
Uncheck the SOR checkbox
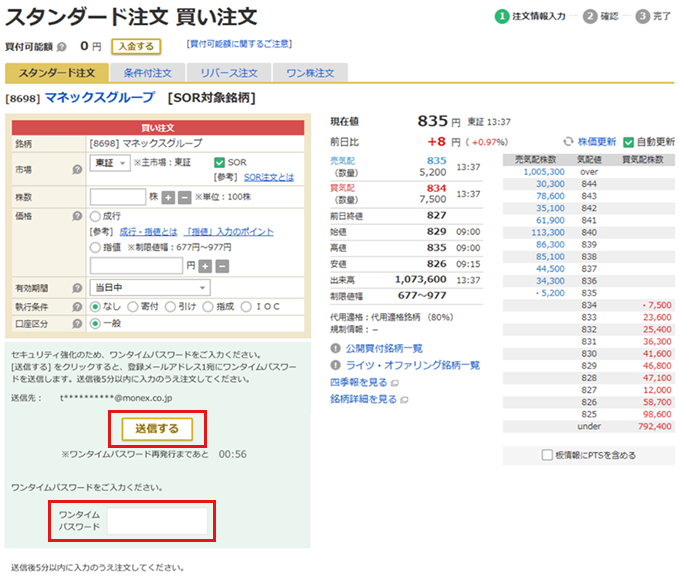(x=220, y=163)
